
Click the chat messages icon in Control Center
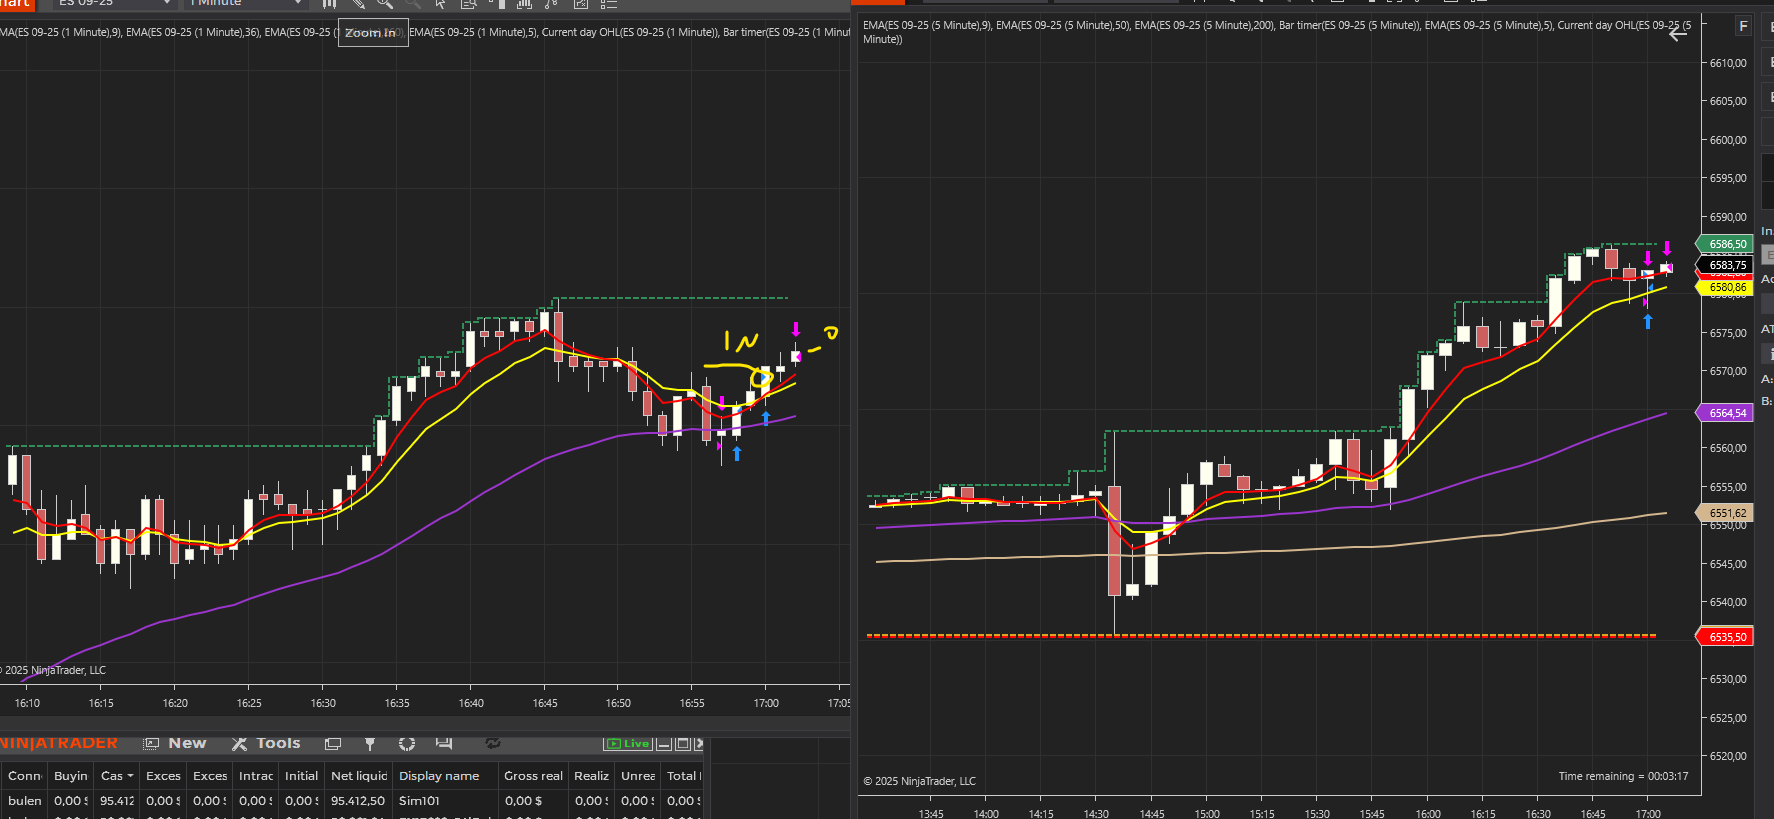(x=444, y=743)
